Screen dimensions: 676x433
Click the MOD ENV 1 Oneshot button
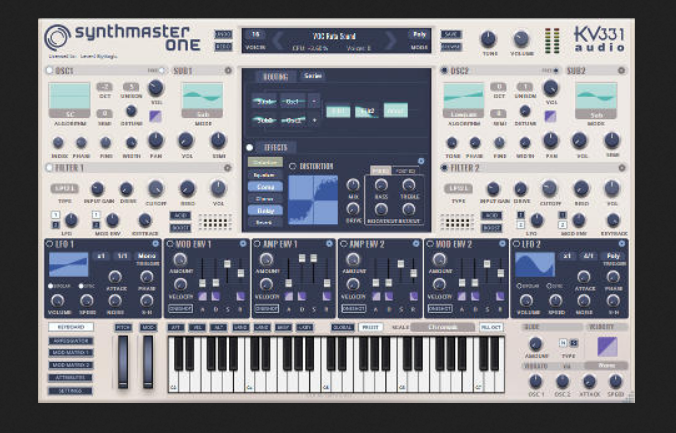point(181,309)
